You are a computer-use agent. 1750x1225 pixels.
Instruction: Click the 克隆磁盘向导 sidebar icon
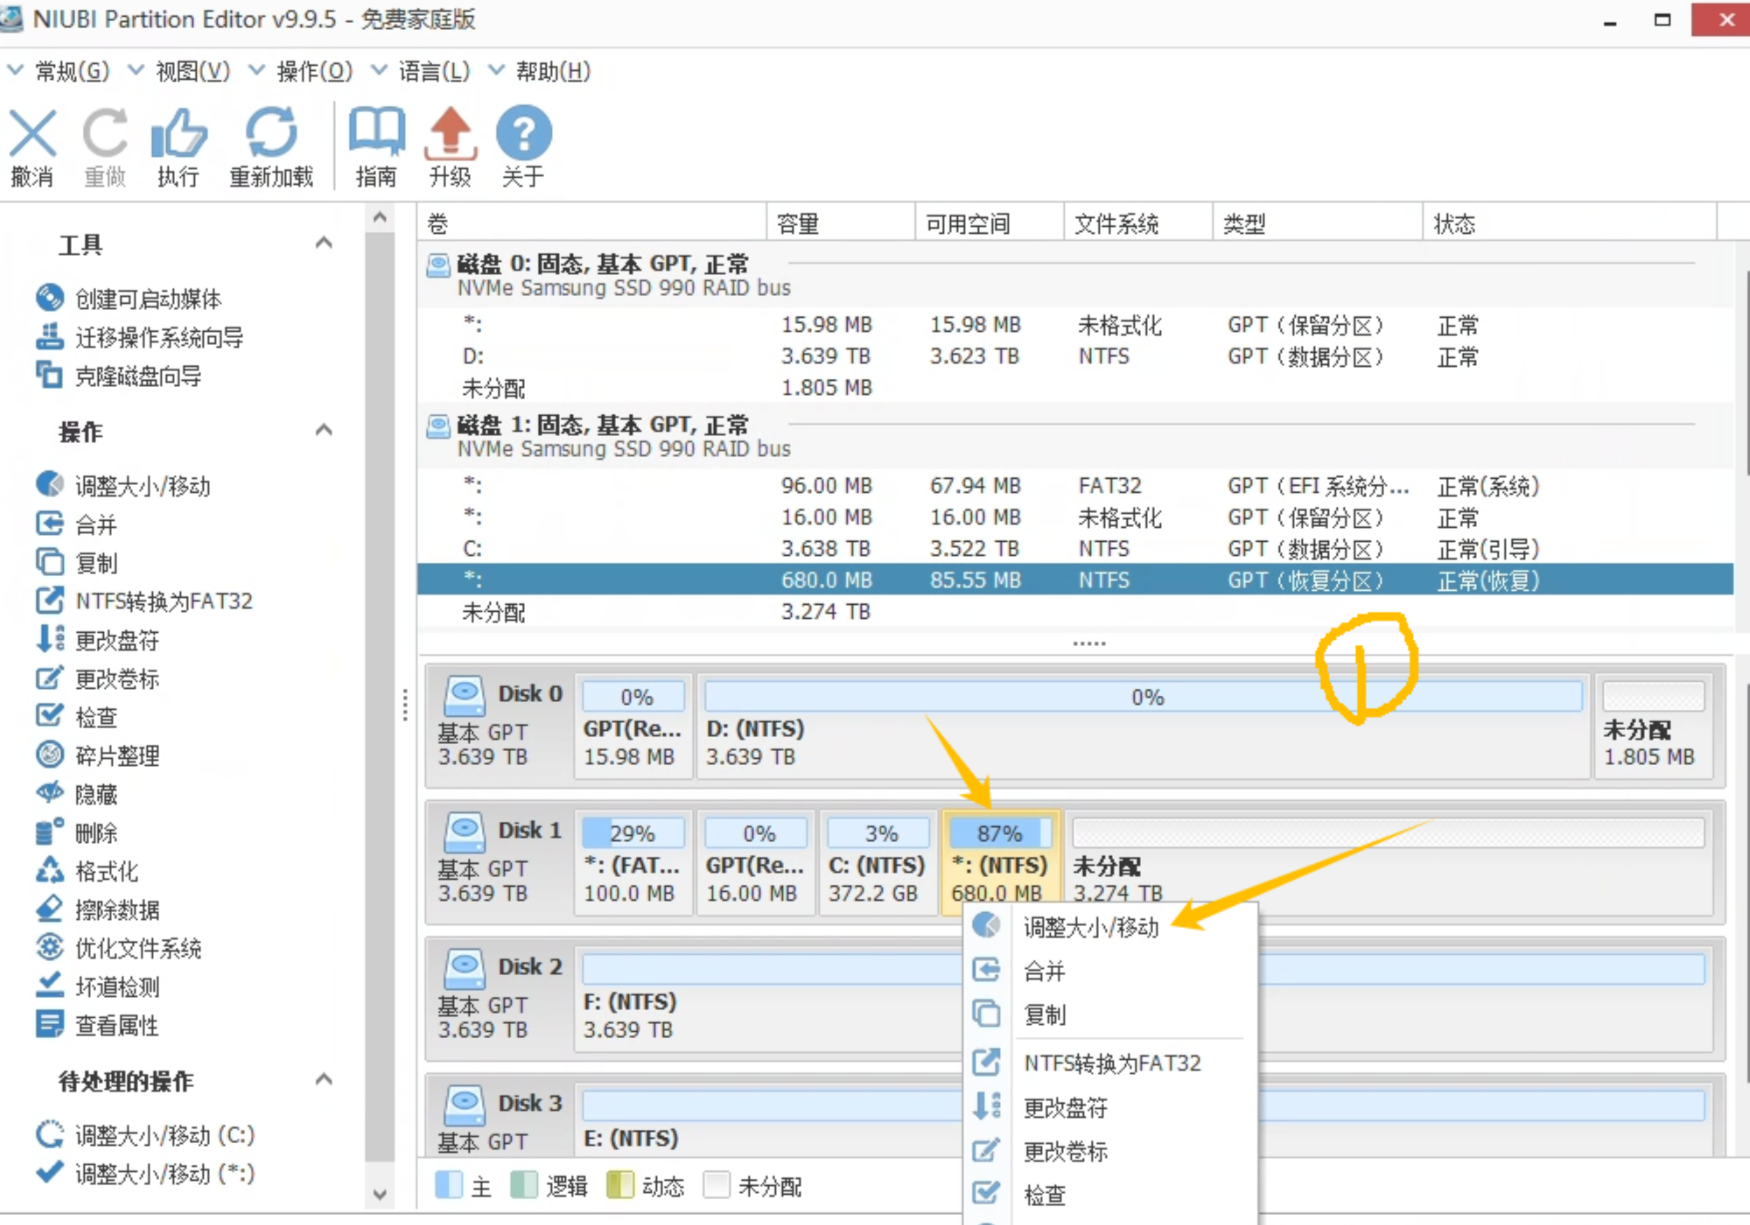tap(49, 375)
